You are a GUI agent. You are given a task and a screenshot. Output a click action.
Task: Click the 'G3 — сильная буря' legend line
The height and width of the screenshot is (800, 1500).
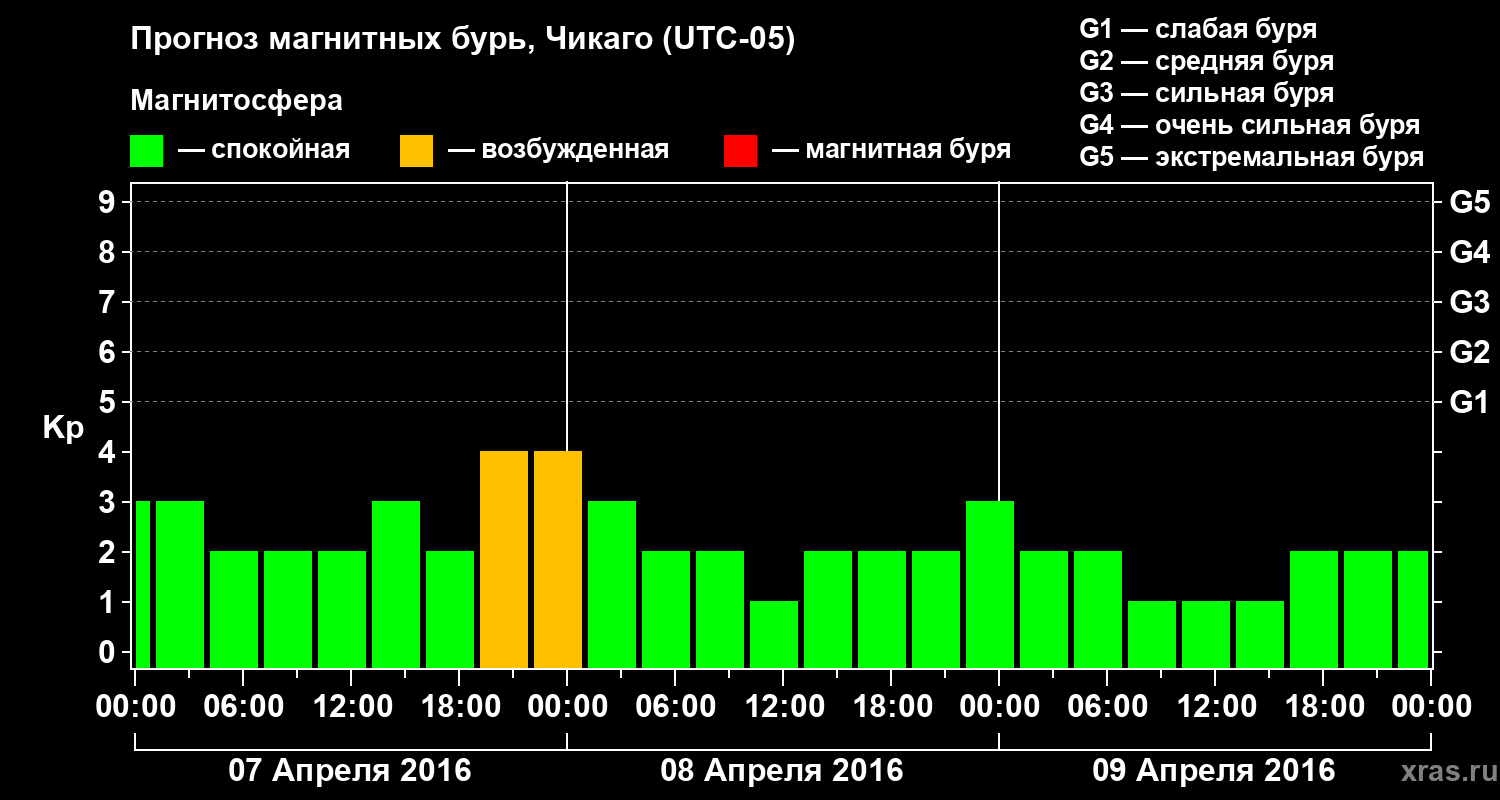(1207, 93)
